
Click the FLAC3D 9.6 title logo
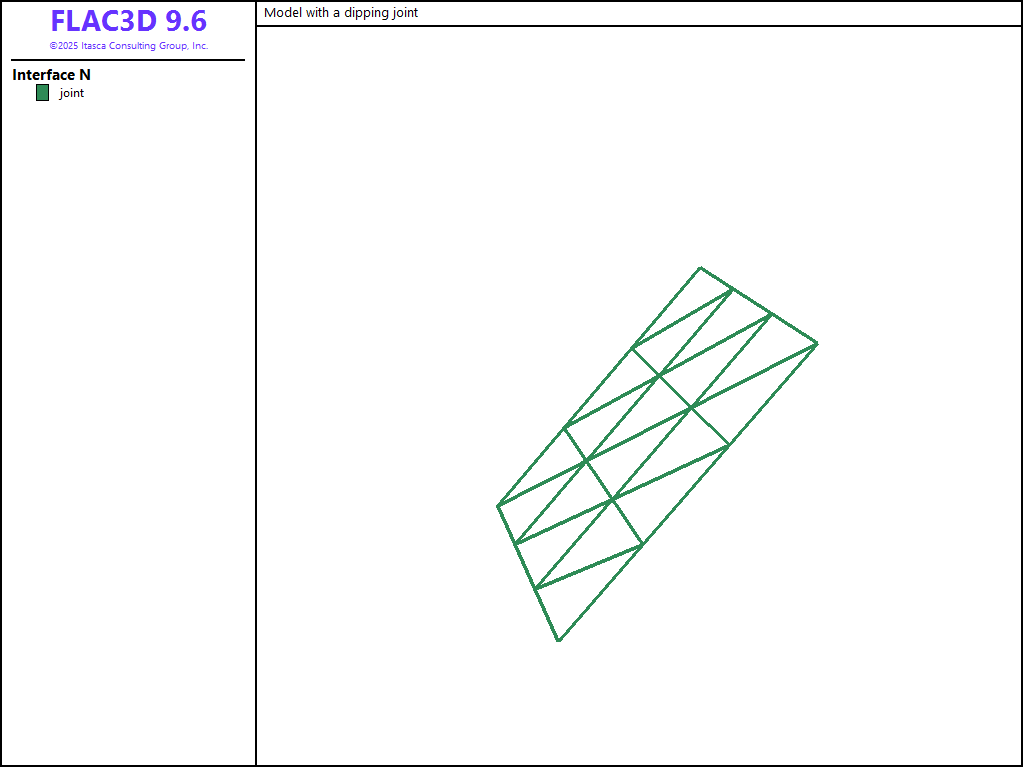click(128, 22)
